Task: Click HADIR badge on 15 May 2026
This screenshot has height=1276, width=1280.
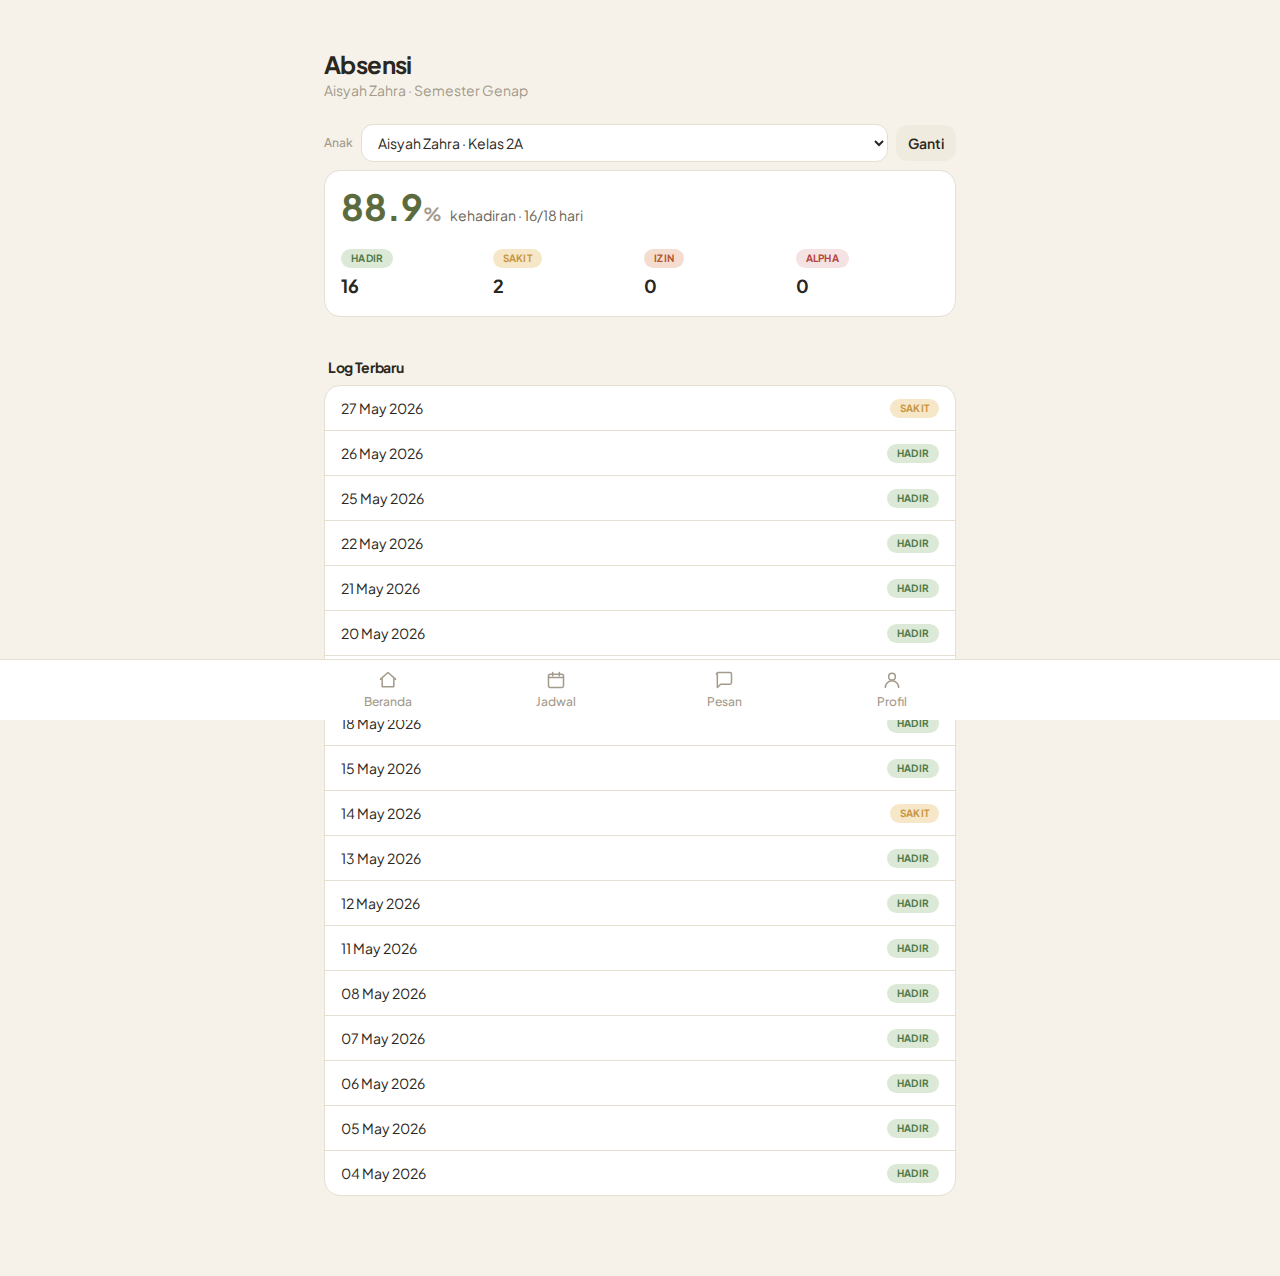Action: click(x=913, y=768)
